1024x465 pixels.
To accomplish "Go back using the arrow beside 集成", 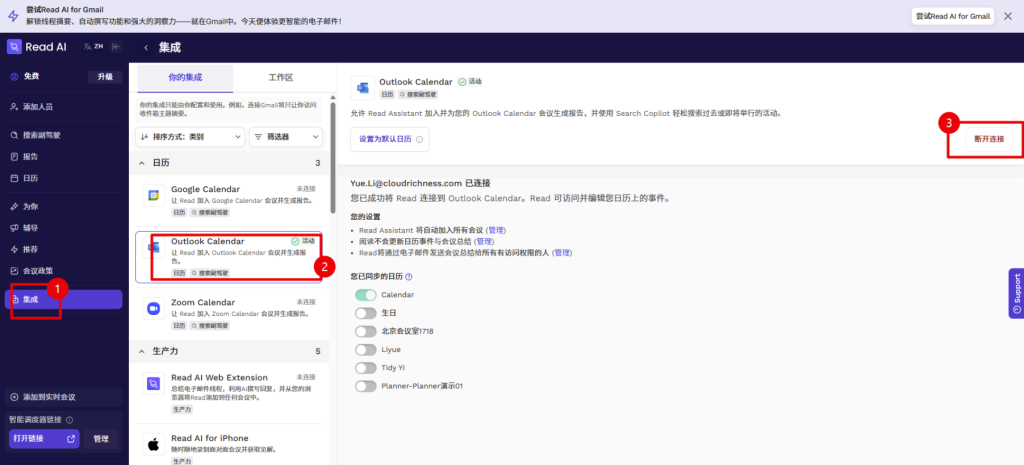I will coord(146,47).
